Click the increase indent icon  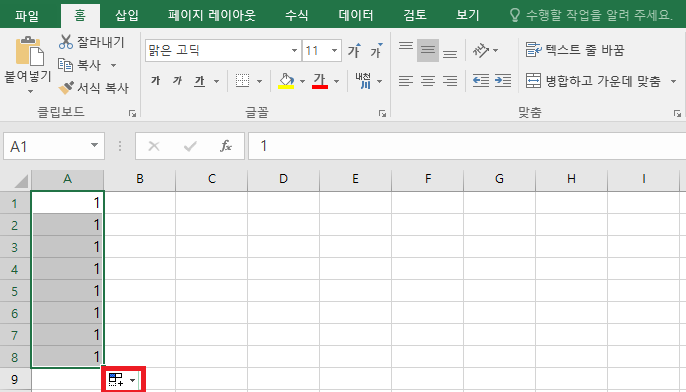coord(503,81)
